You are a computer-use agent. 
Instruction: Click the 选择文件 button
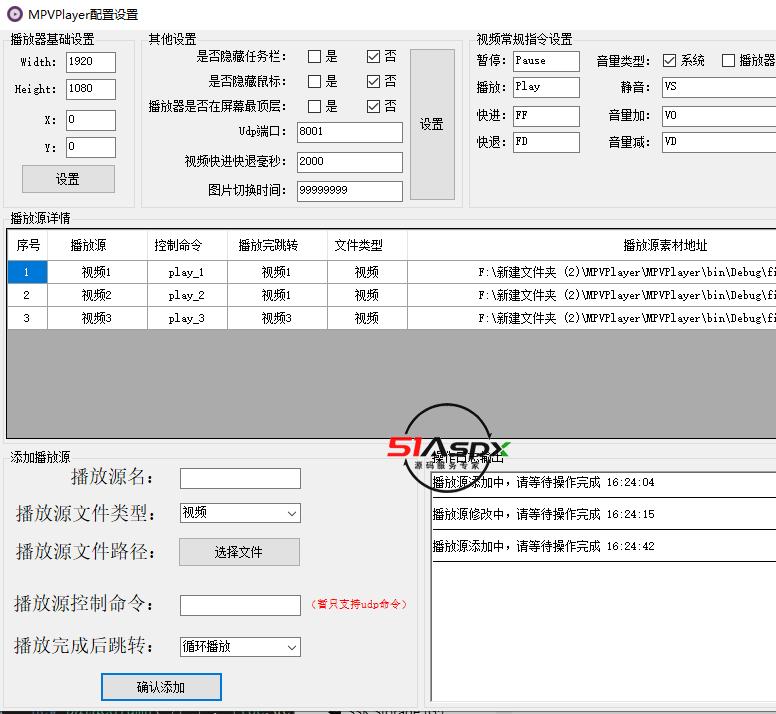tap(239, 552)
